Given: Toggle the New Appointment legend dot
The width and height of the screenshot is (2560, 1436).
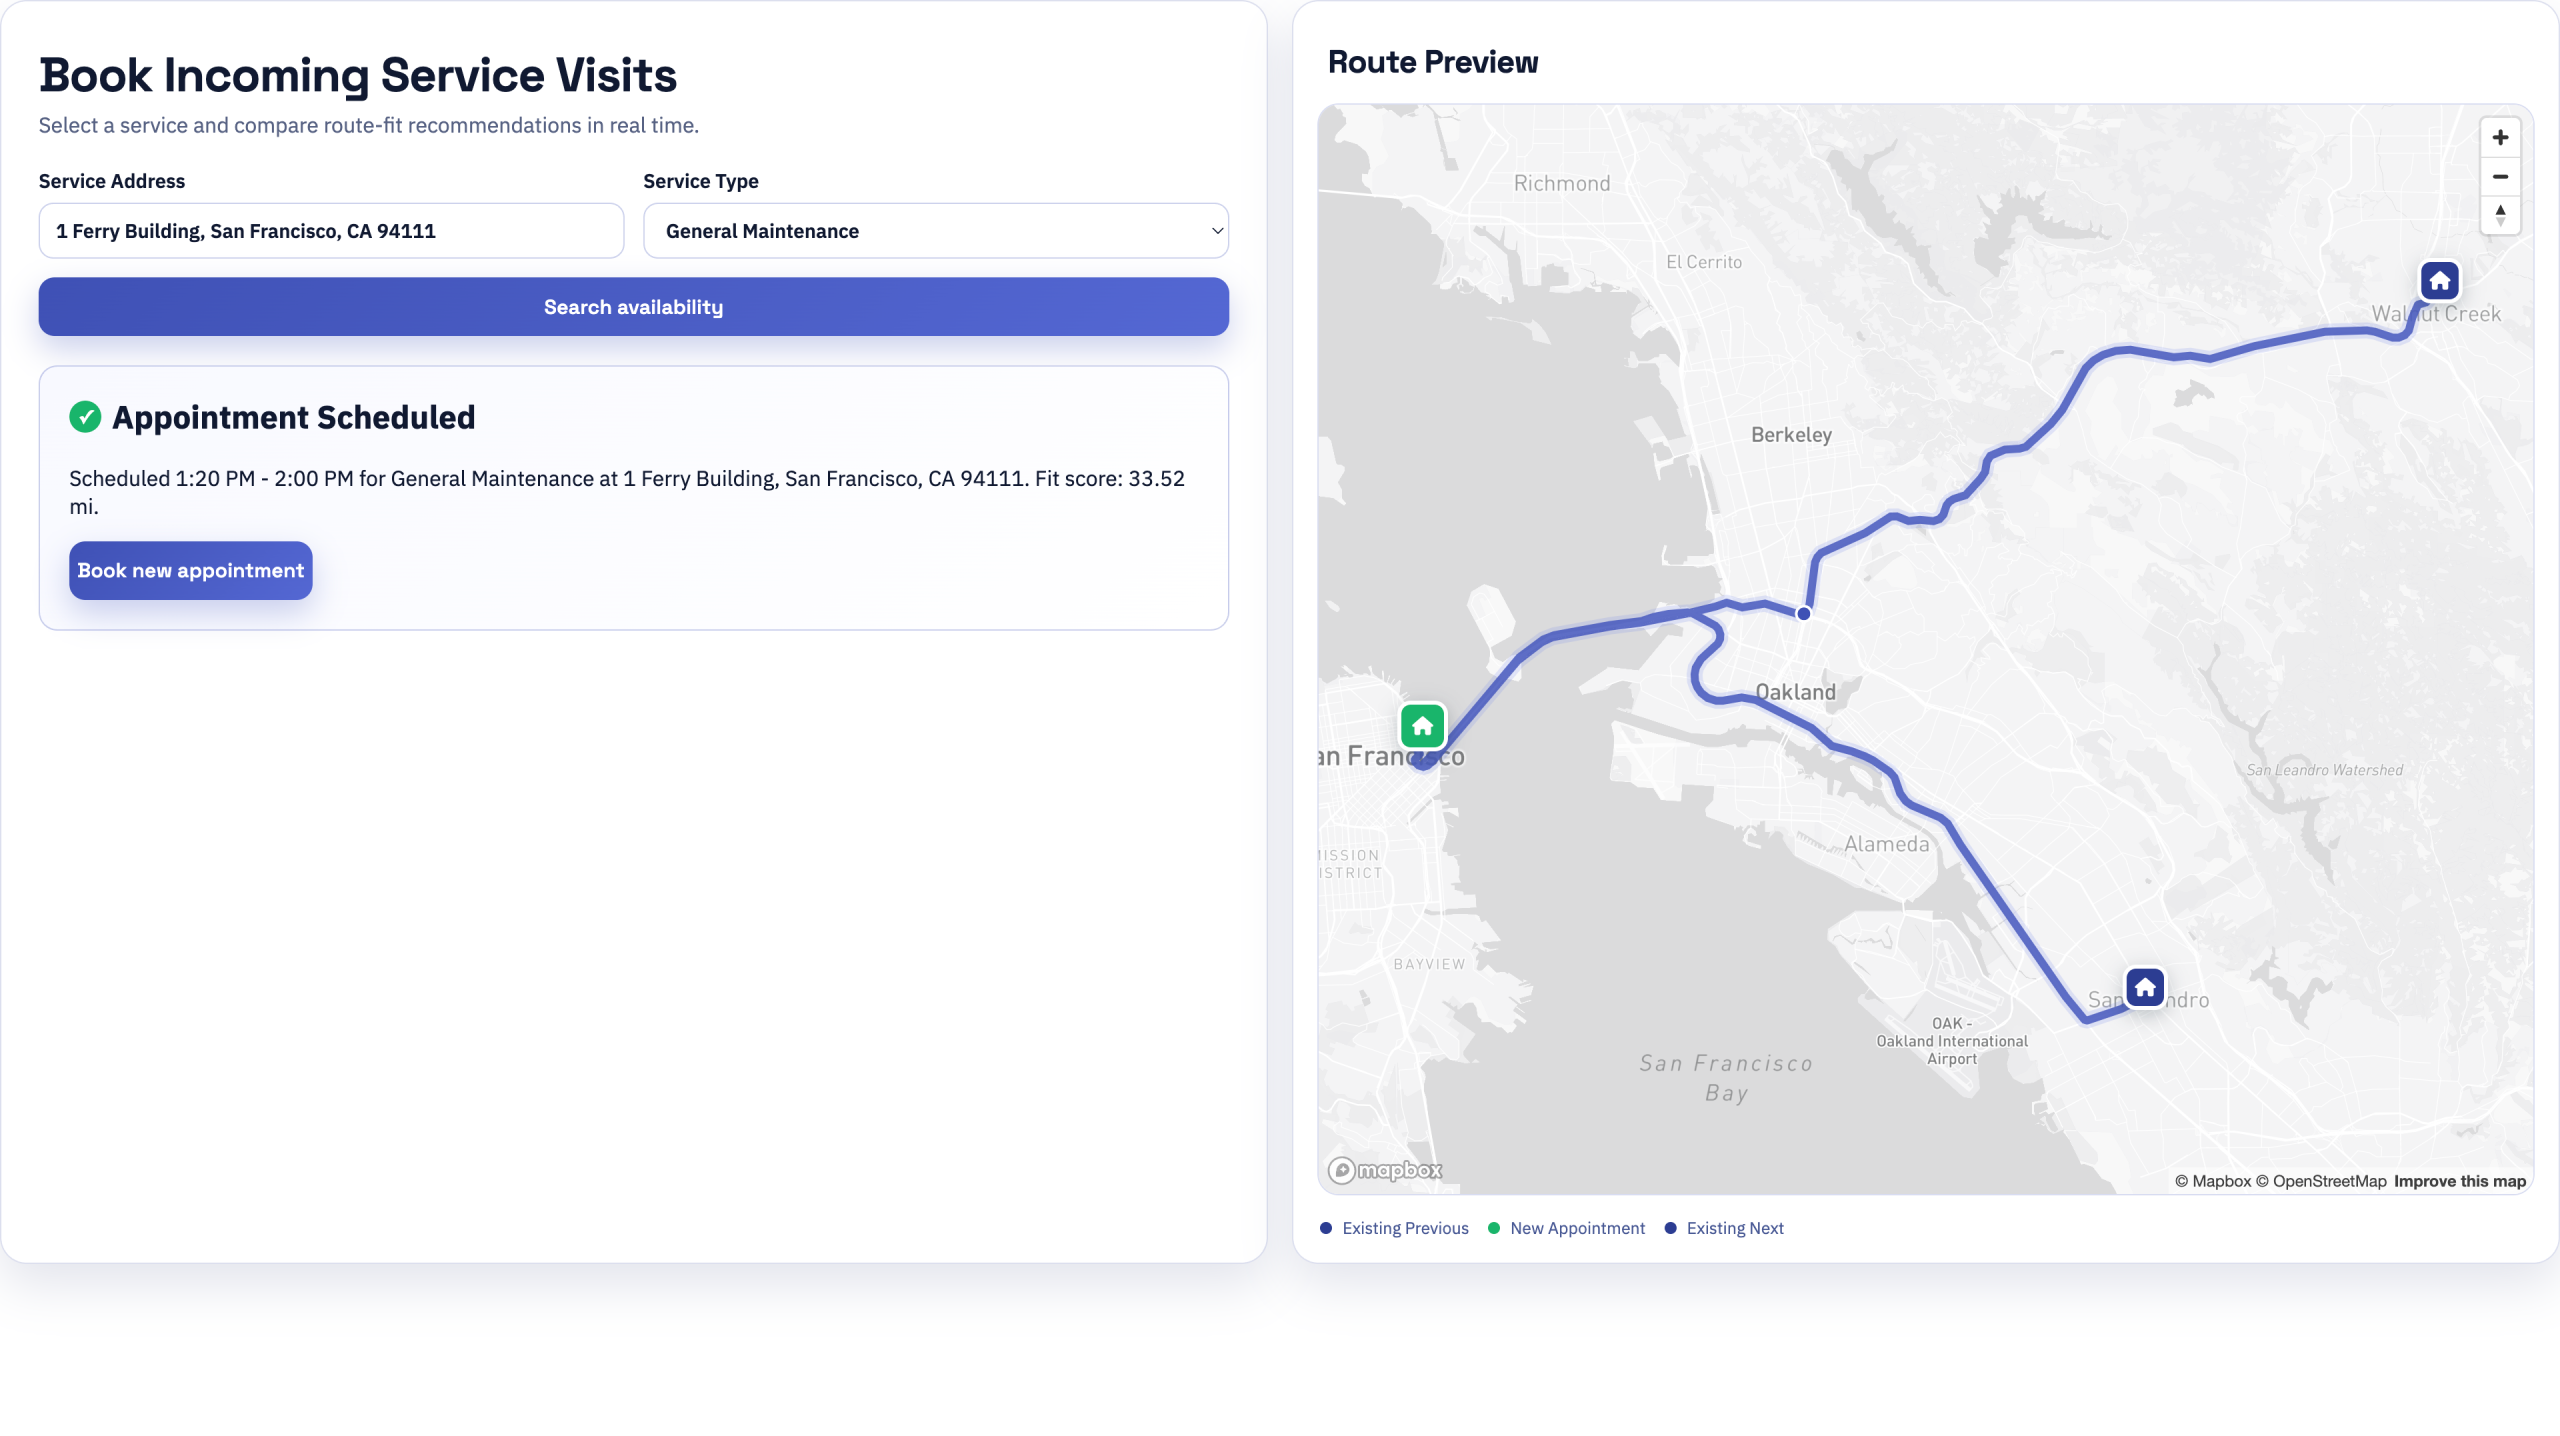Looking at the screenshot, I should [x=1492, y=1228].
